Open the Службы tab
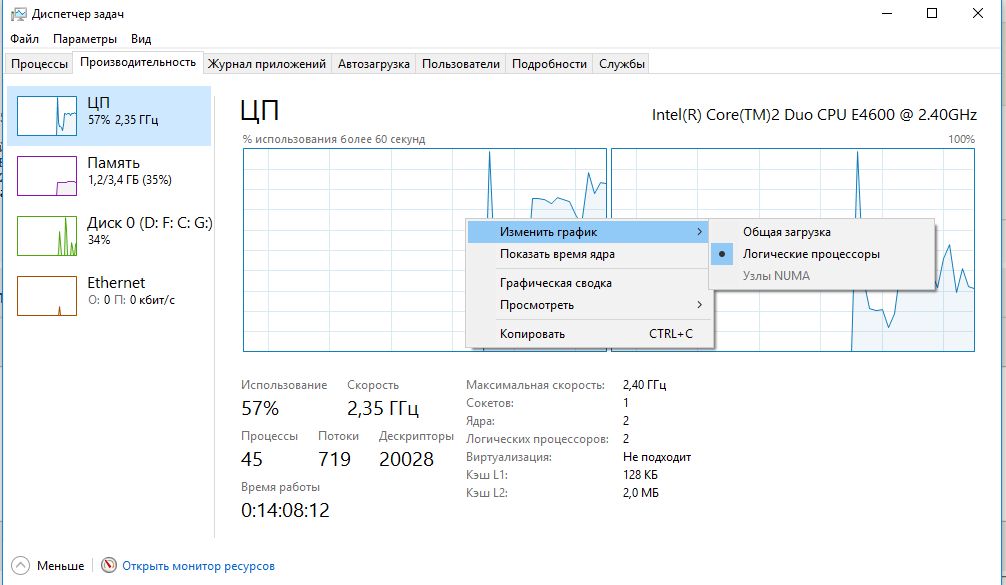 coord(622,64)
